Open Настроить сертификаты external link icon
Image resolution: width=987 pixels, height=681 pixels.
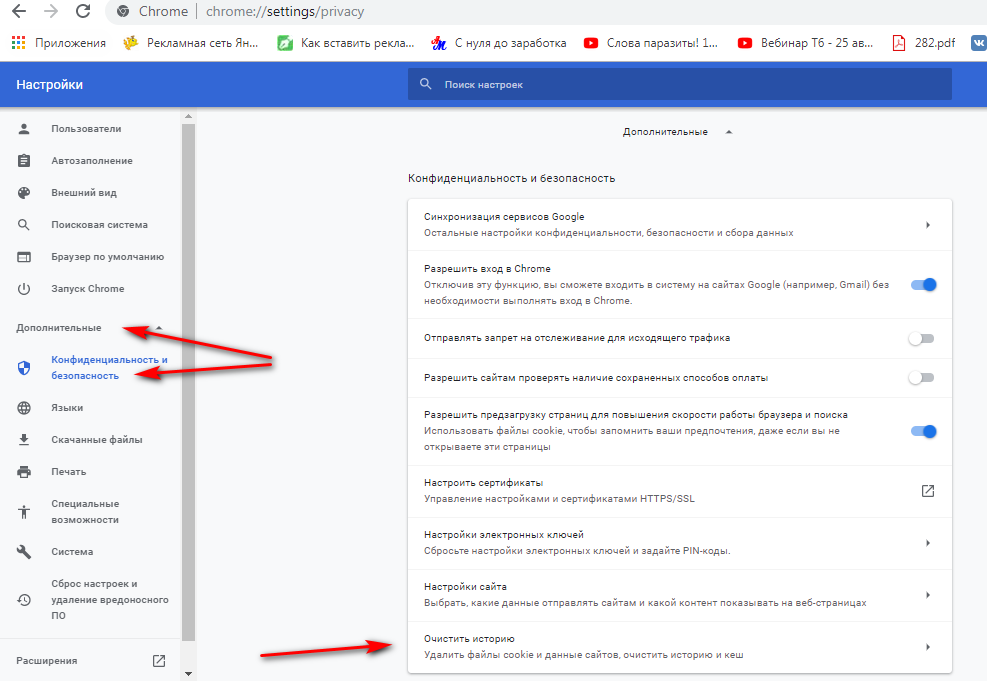pos(927,491)
